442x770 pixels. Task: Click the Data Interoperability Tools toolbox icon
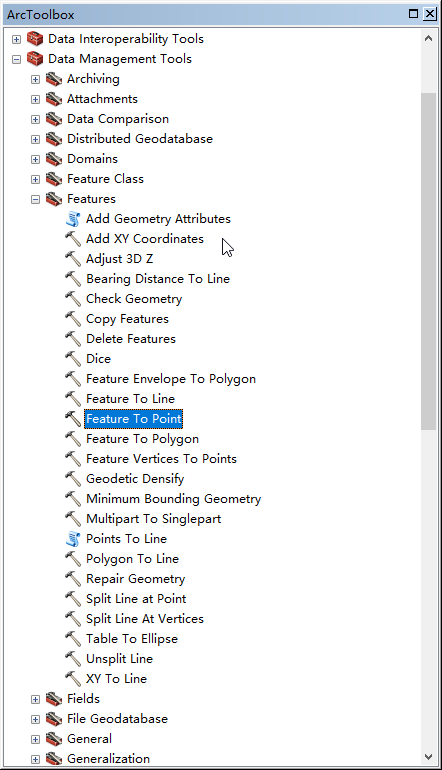[35, 38]
